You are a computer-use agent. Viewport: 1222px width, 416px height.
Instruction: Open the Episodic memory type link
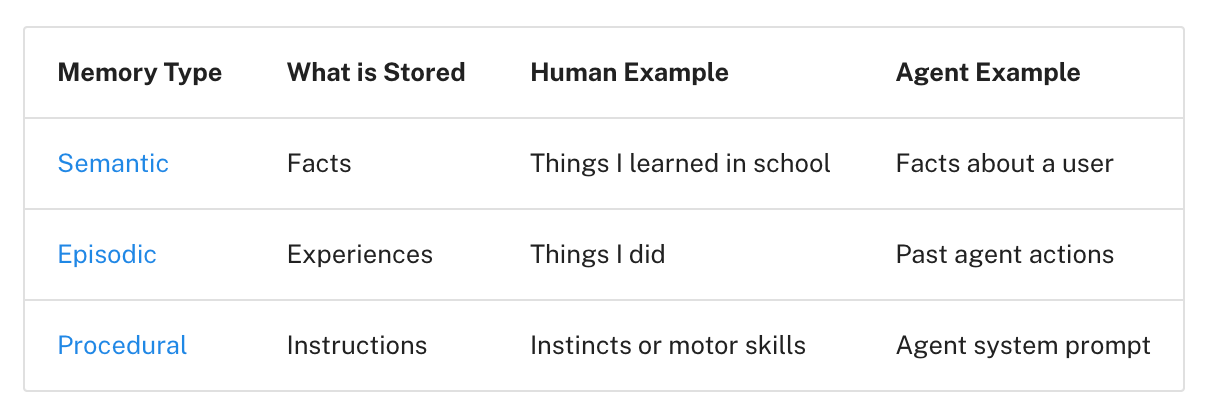click(x=107, y=254)
